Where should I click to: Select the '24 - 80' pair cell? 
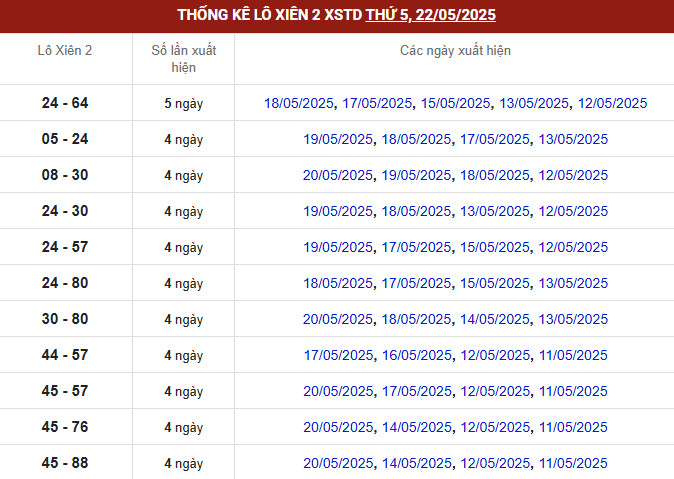click(x=65, y=283)
